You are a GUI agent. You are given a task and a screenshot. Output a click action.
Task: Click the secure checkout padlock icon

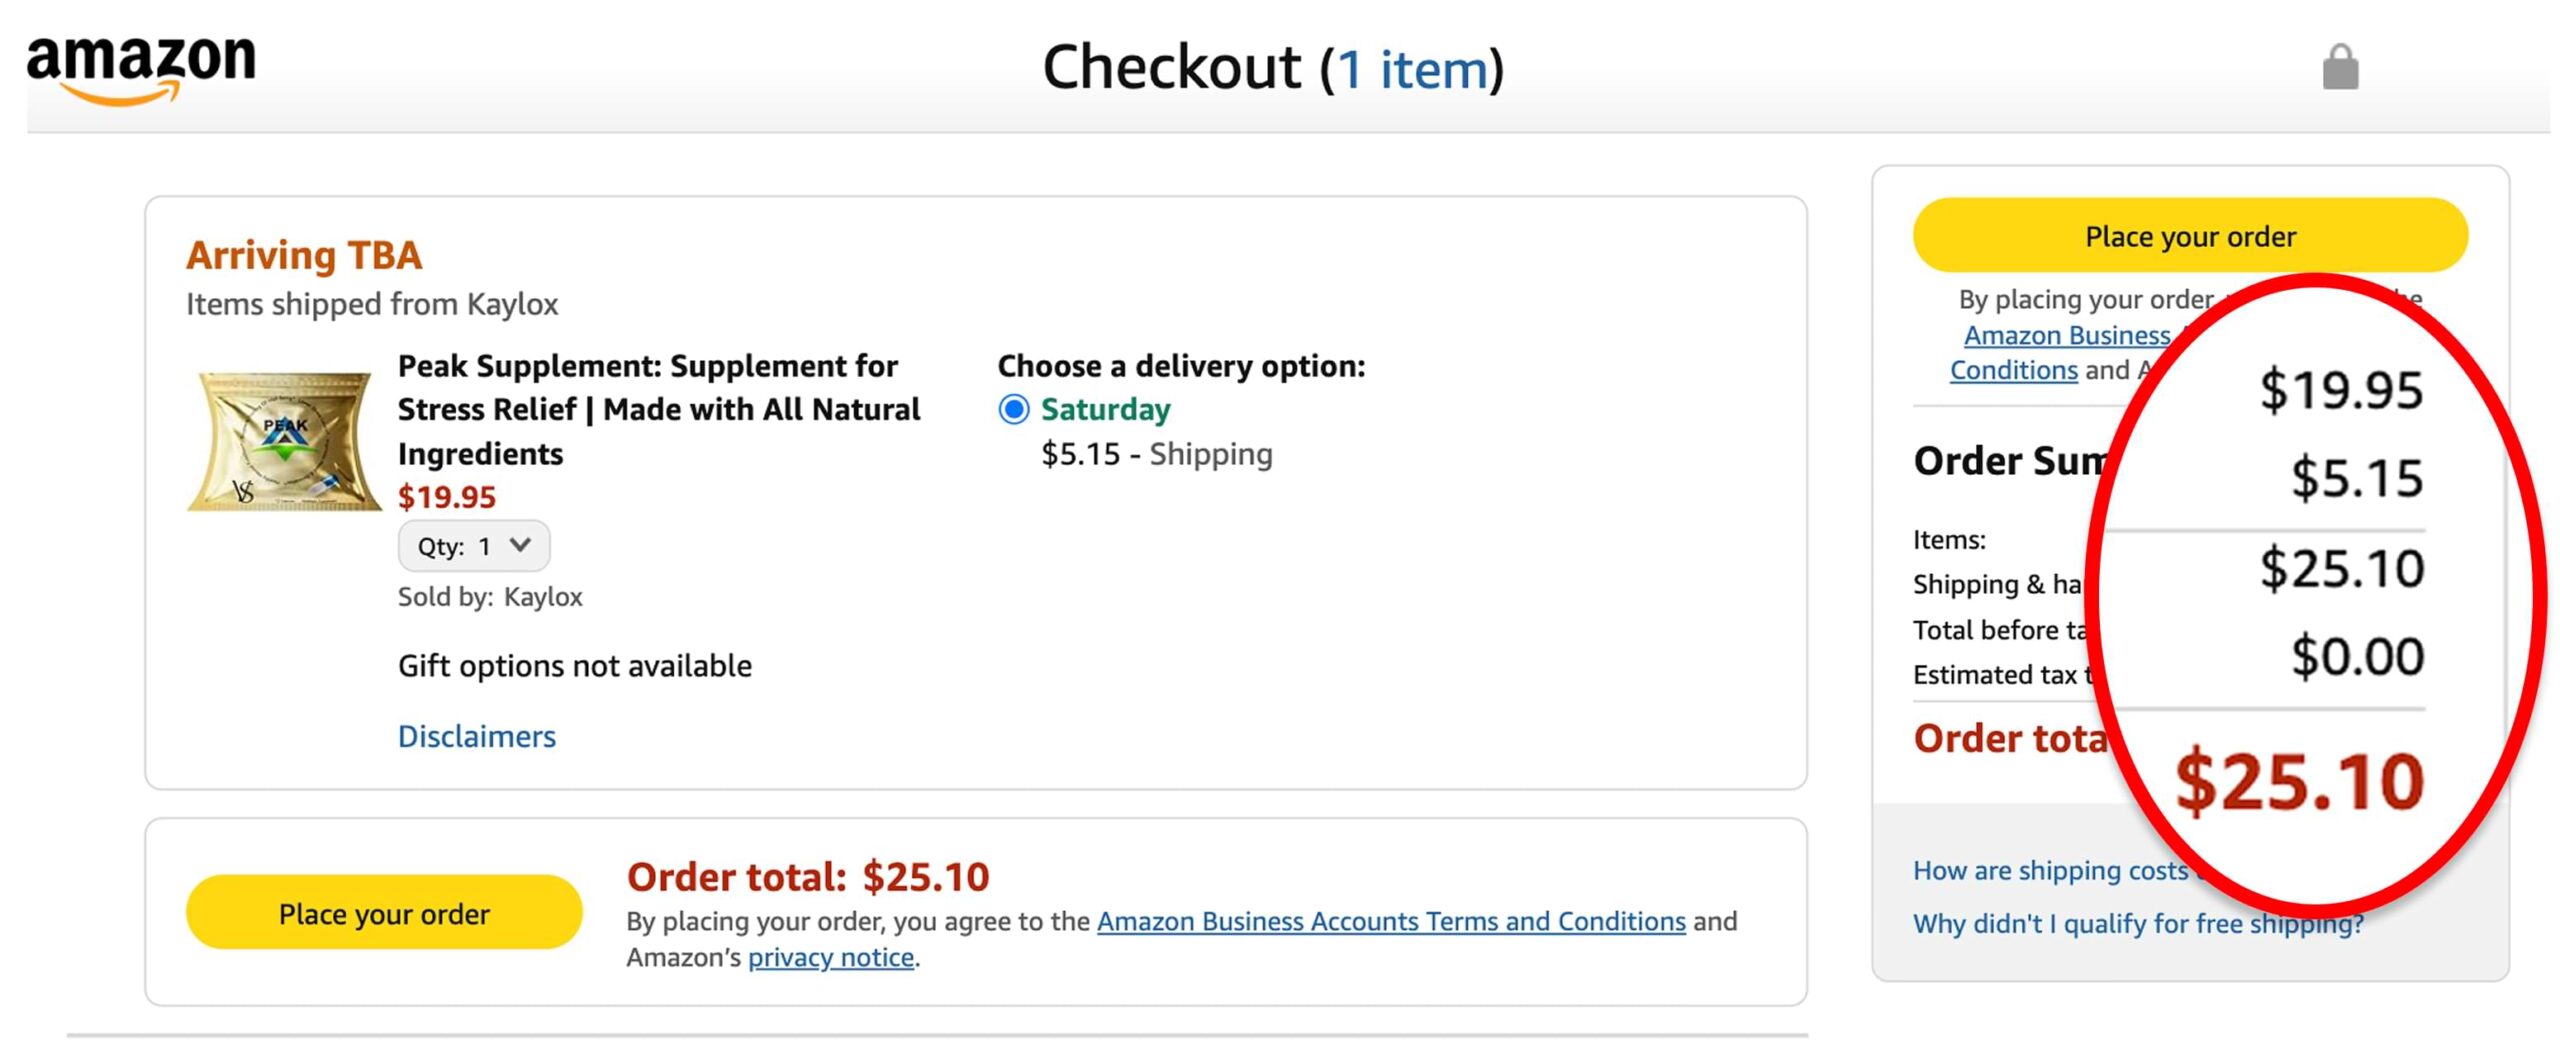pyautogui.click(x=2340, y=67)
